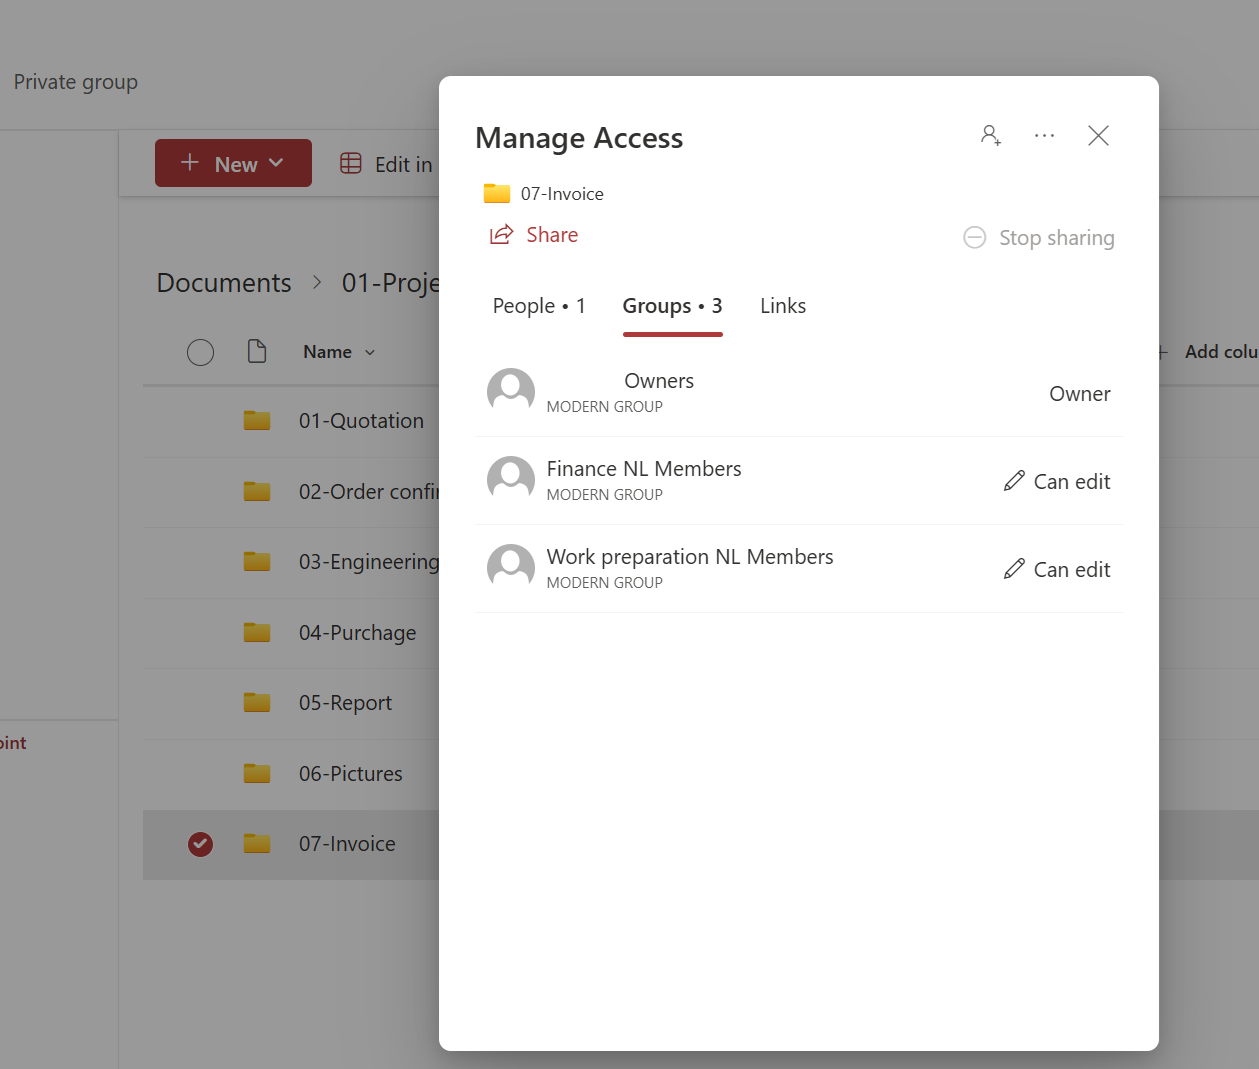Click the Documents breadcrumb link
The height and width of the screenshot is (1069, 1259).
(224, 283)
